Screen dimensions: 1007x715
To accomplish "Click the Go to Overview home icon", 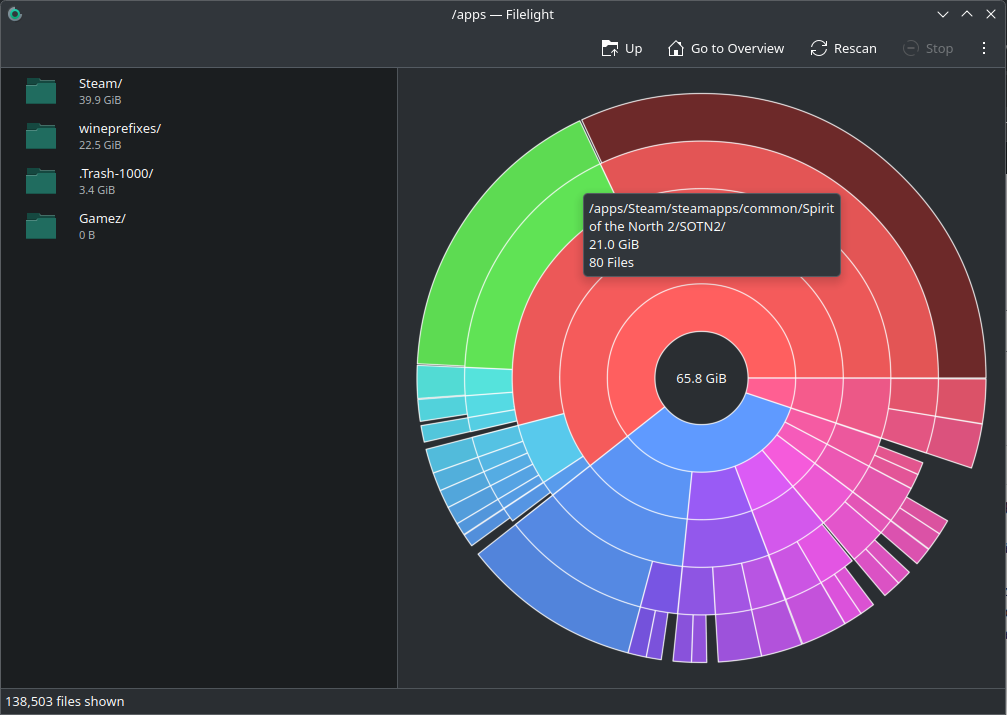I will [x=676, y=48].
